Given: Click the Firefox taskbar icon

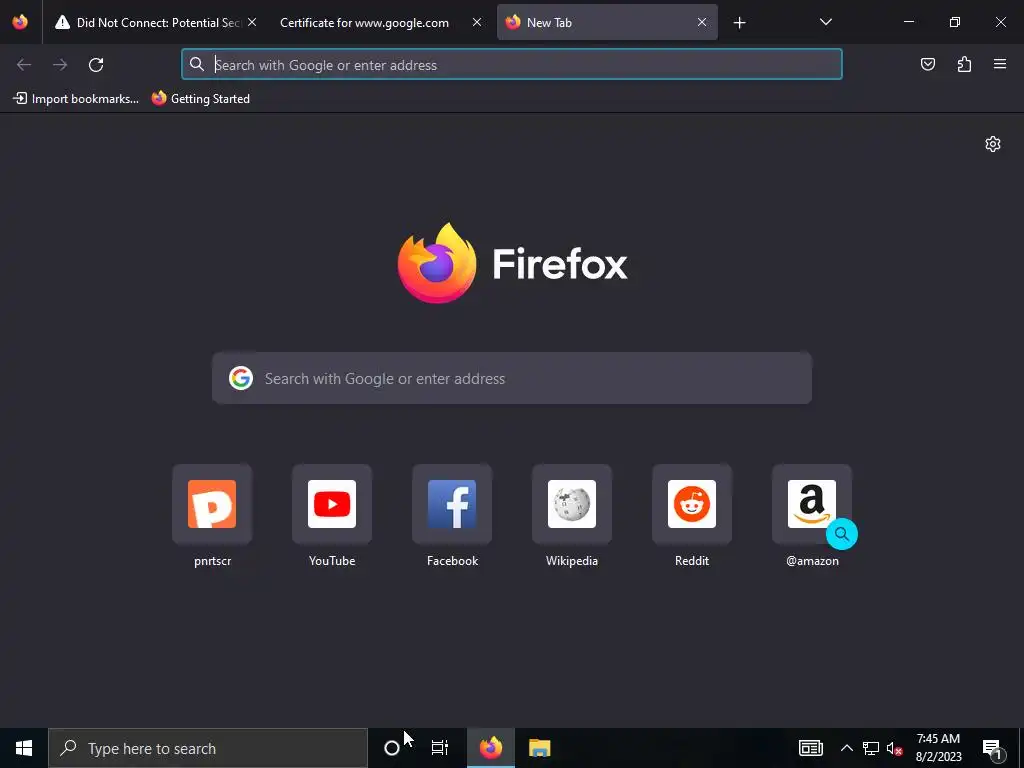Looking at the screenshot, I should [x=491, y=748].
